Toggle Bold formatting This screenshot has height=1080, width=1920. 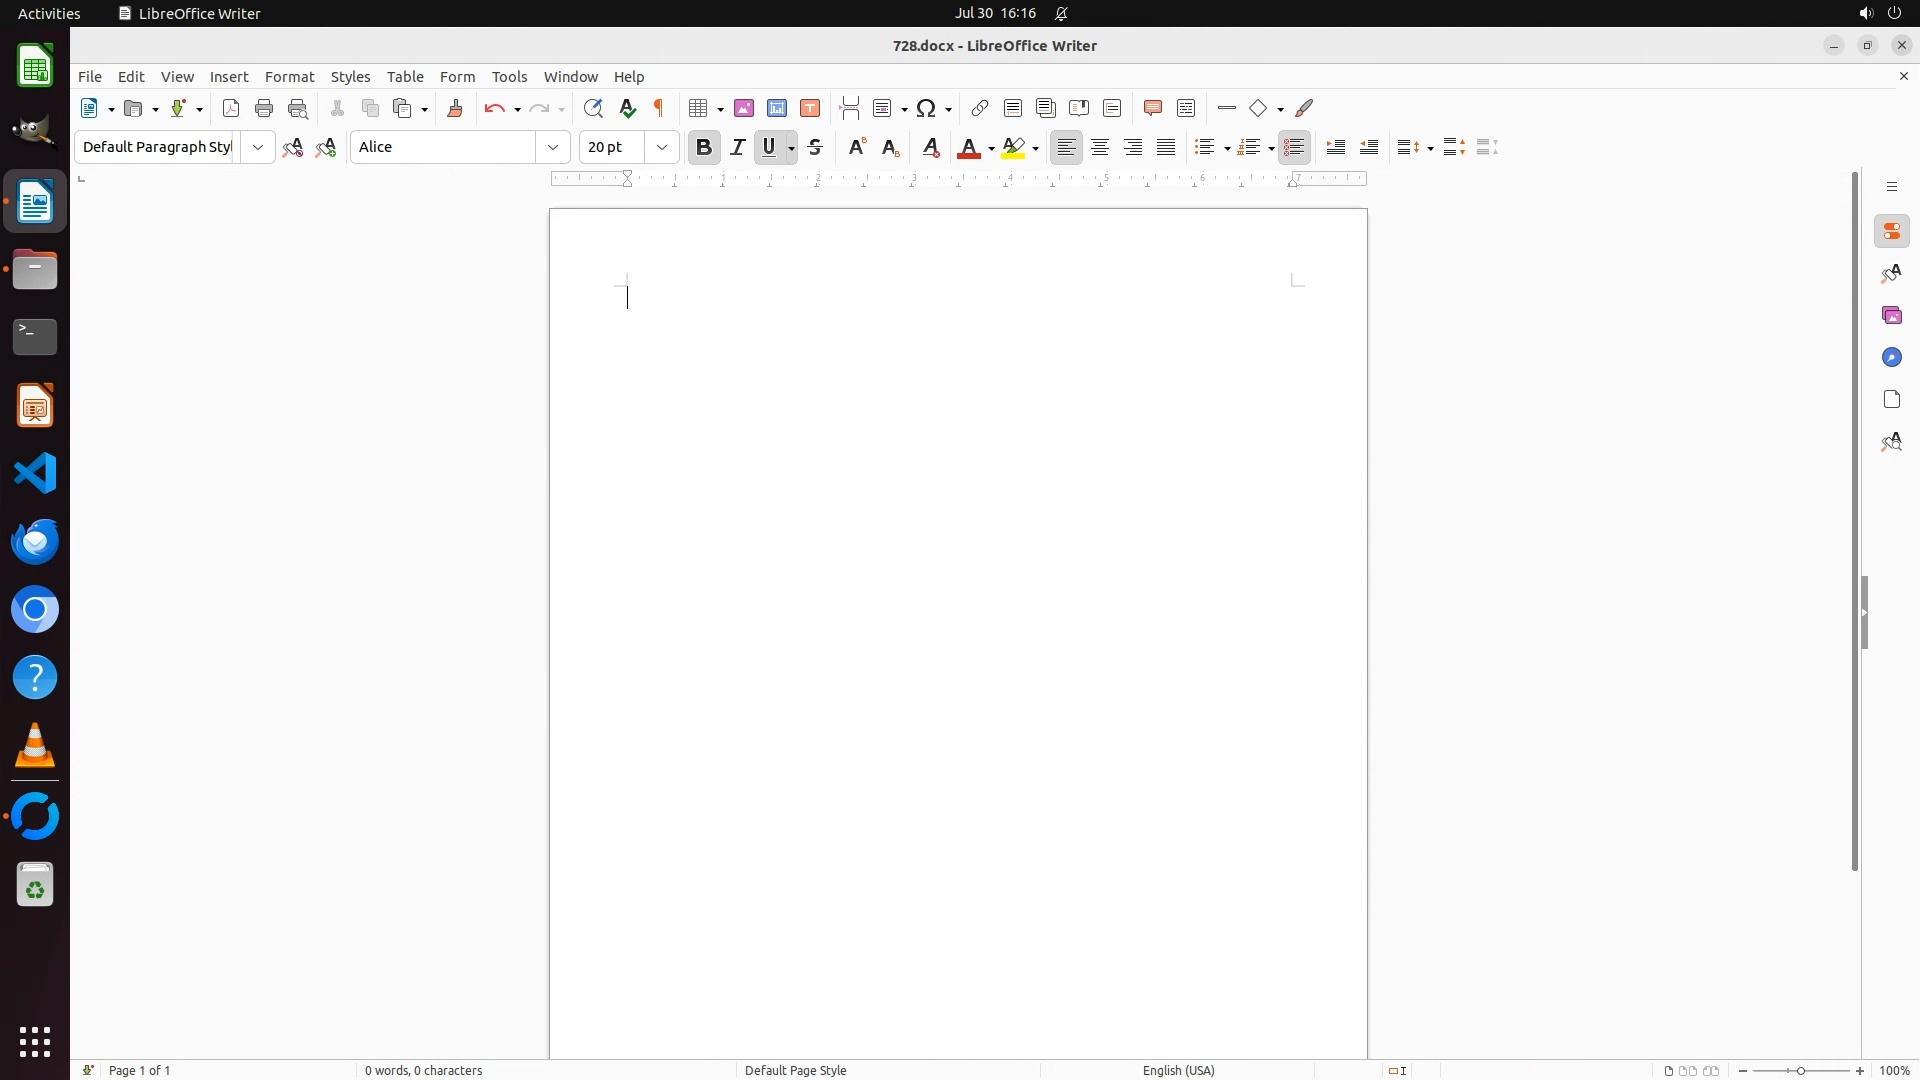tap(704, 148)
